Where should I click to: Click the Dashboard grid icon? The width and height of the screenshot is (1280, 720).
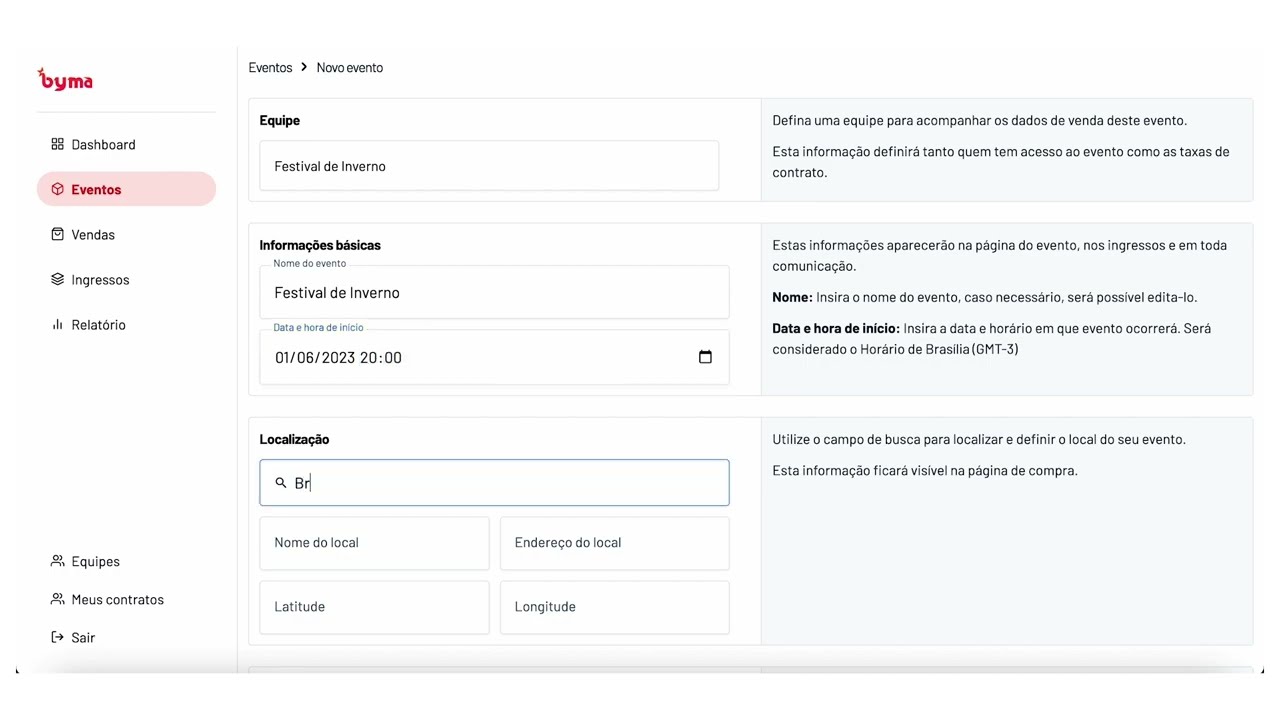[57, 144]
